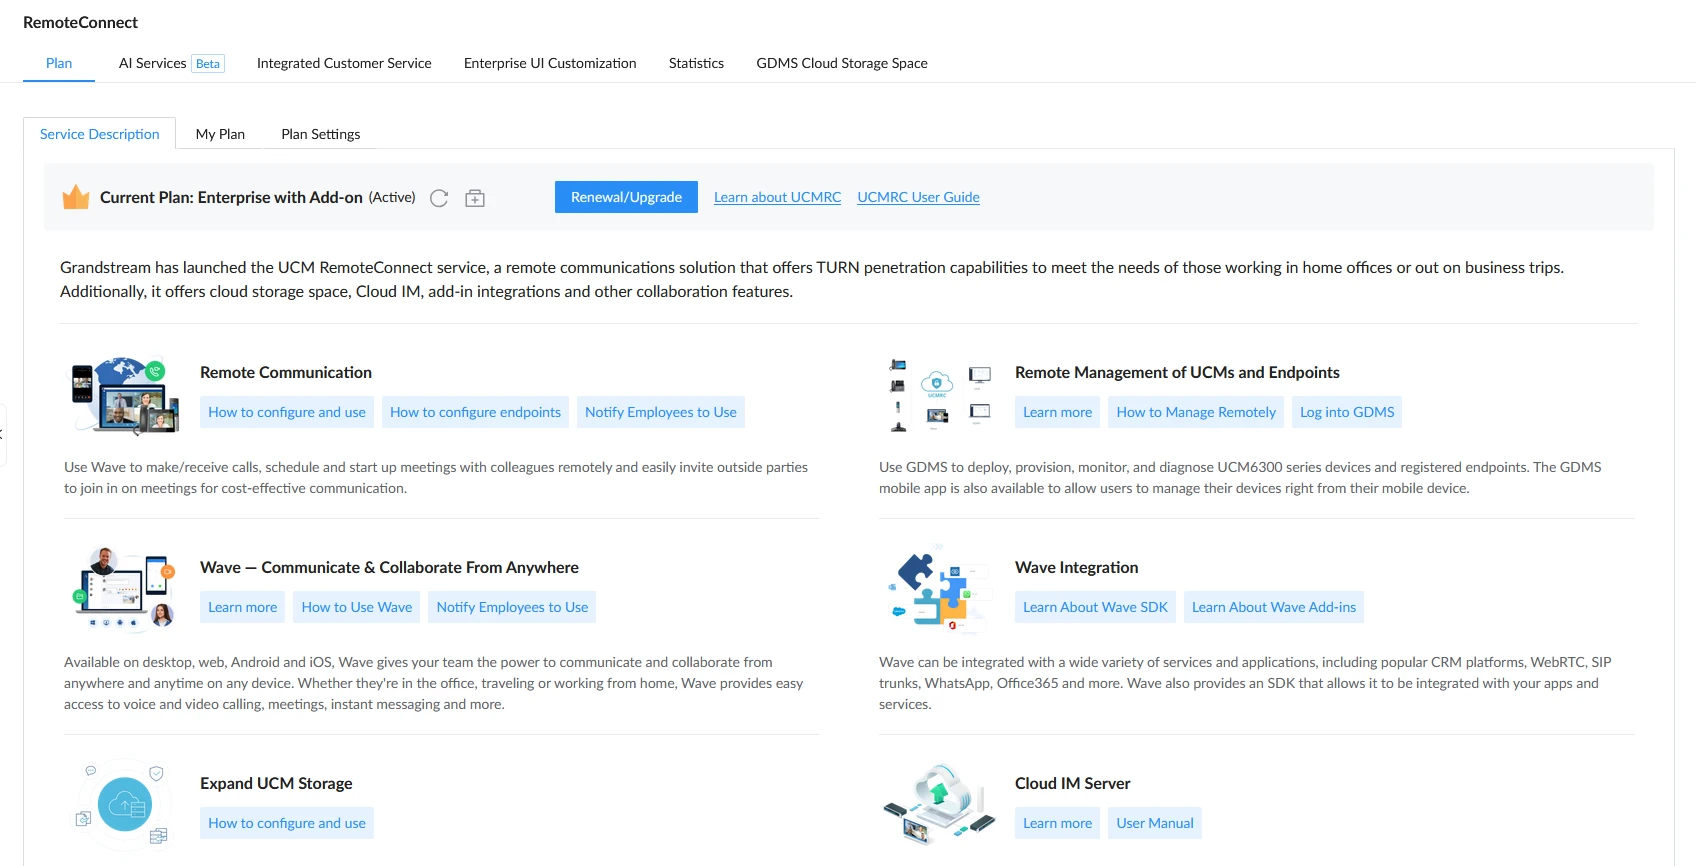Click the 'Remote Communication' heading
Viewport: 1696px width, 866px height.
(286, 372)
